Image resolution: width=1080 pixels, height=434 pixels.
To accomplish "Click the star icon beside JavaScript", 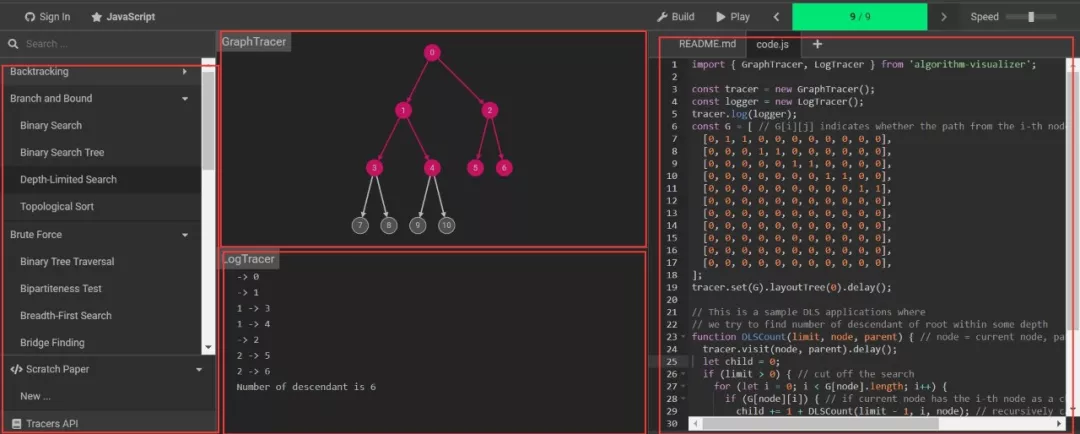I will 96,17.
